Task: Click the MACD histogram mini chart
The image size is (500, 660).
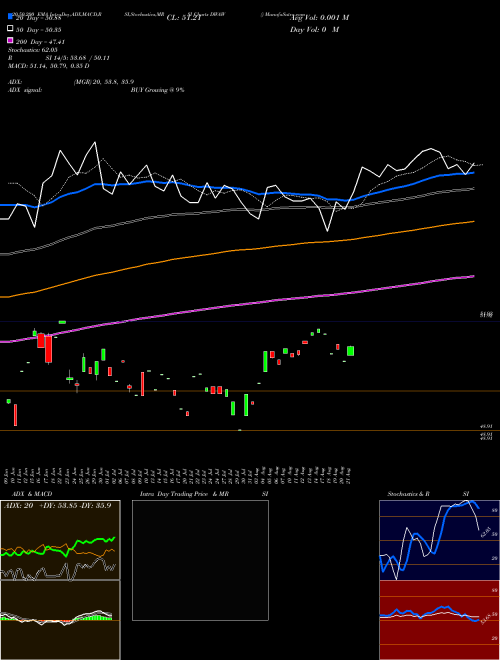Action: tap(60, 620)
